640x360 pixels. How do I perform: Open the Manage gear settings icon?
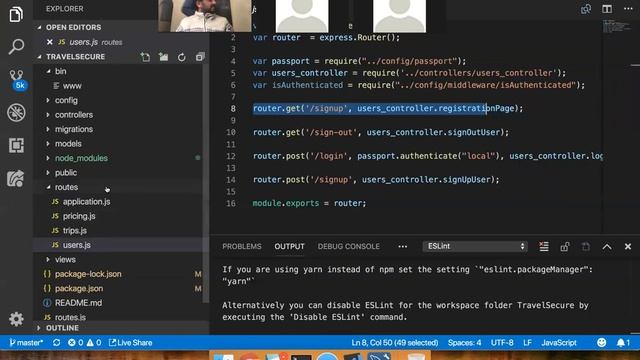pyautogui.click(x=16, y=319)
